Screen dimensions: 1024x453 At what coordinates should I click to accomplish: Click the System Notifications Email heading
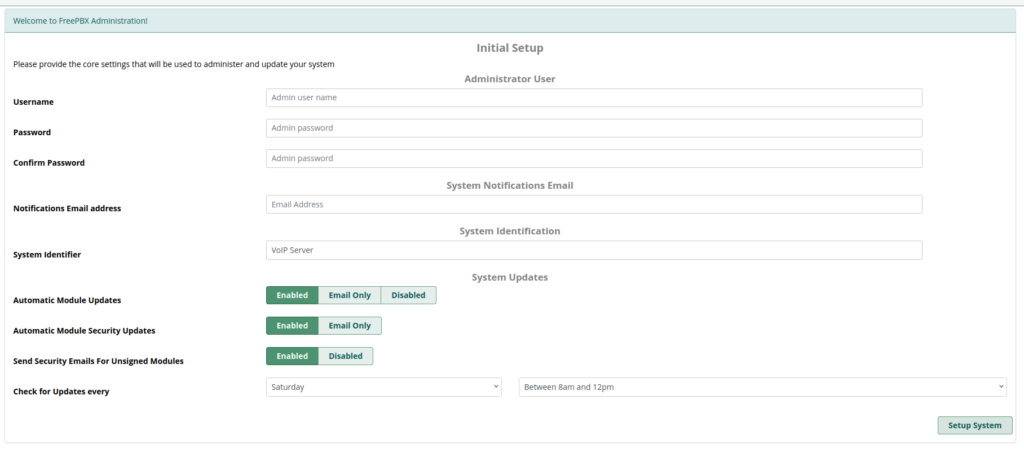click(509, 185)
